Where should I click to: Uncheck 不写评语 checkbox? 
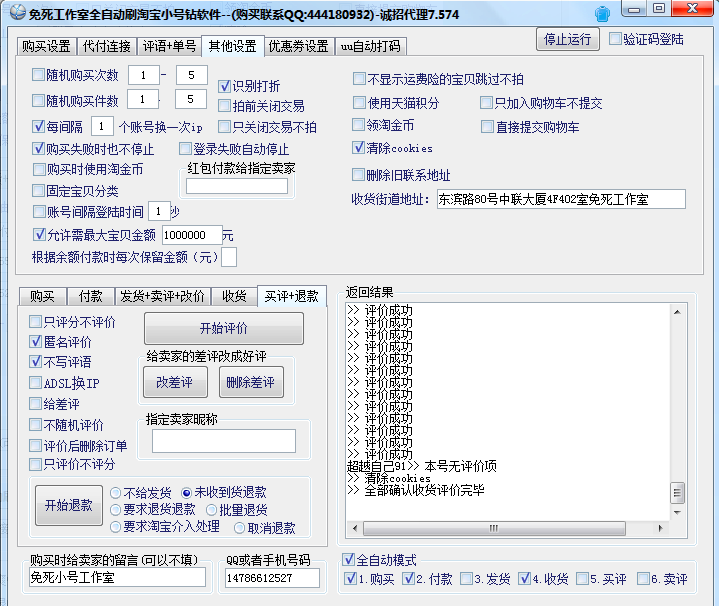tap(35, 361)
